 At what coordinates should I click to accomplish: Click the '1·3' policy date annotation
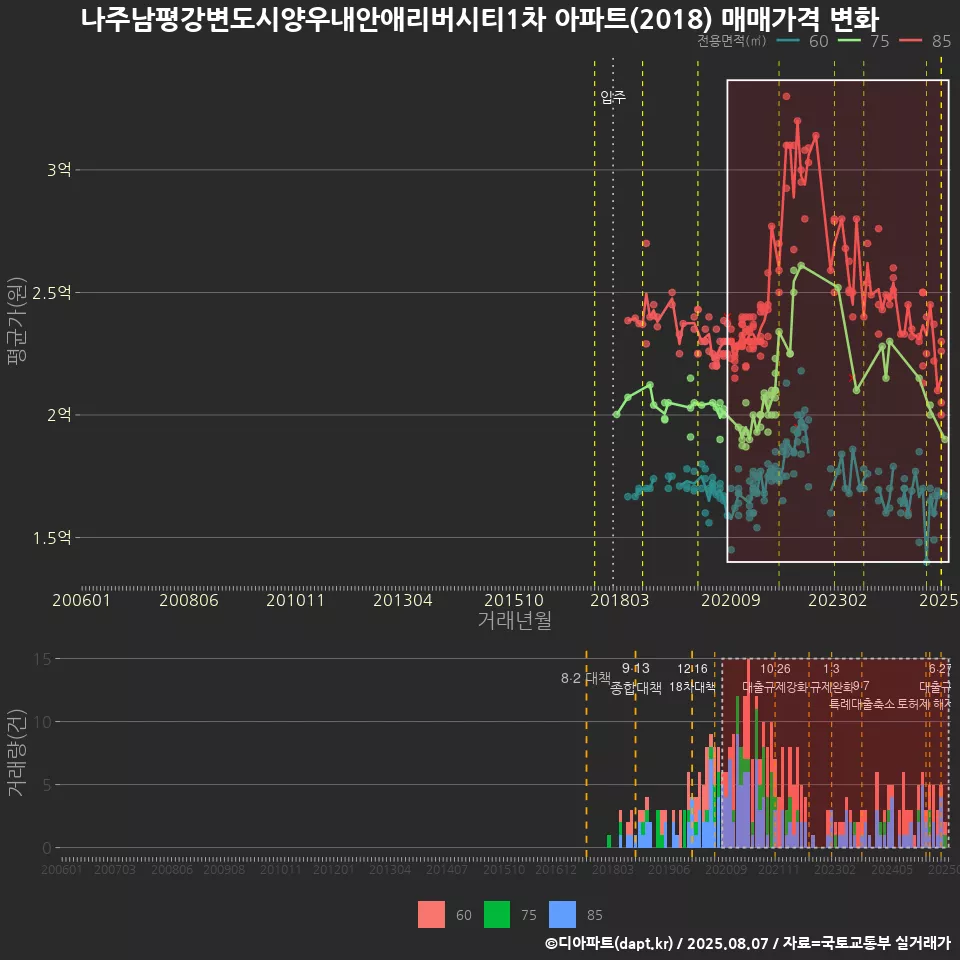(x=831, y=669)
